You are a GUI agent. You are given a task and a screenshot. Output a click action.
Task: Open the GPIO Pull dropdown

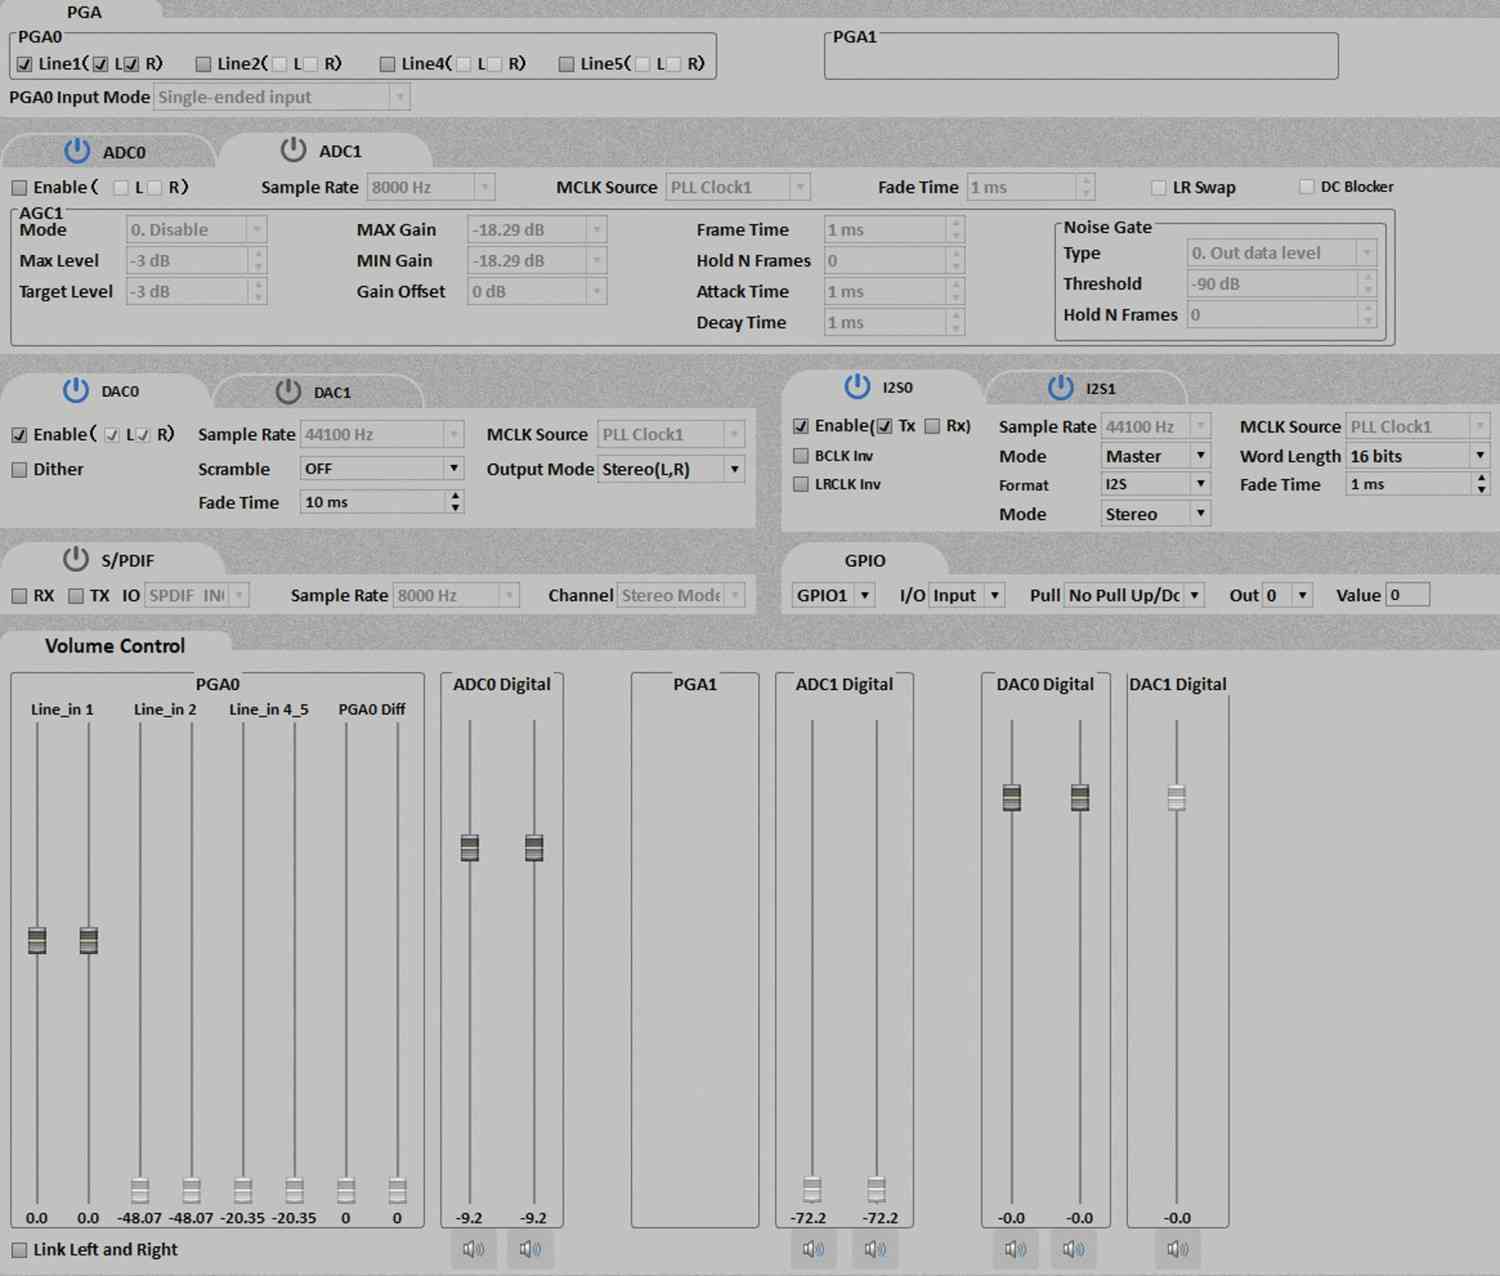[1134, 595]
